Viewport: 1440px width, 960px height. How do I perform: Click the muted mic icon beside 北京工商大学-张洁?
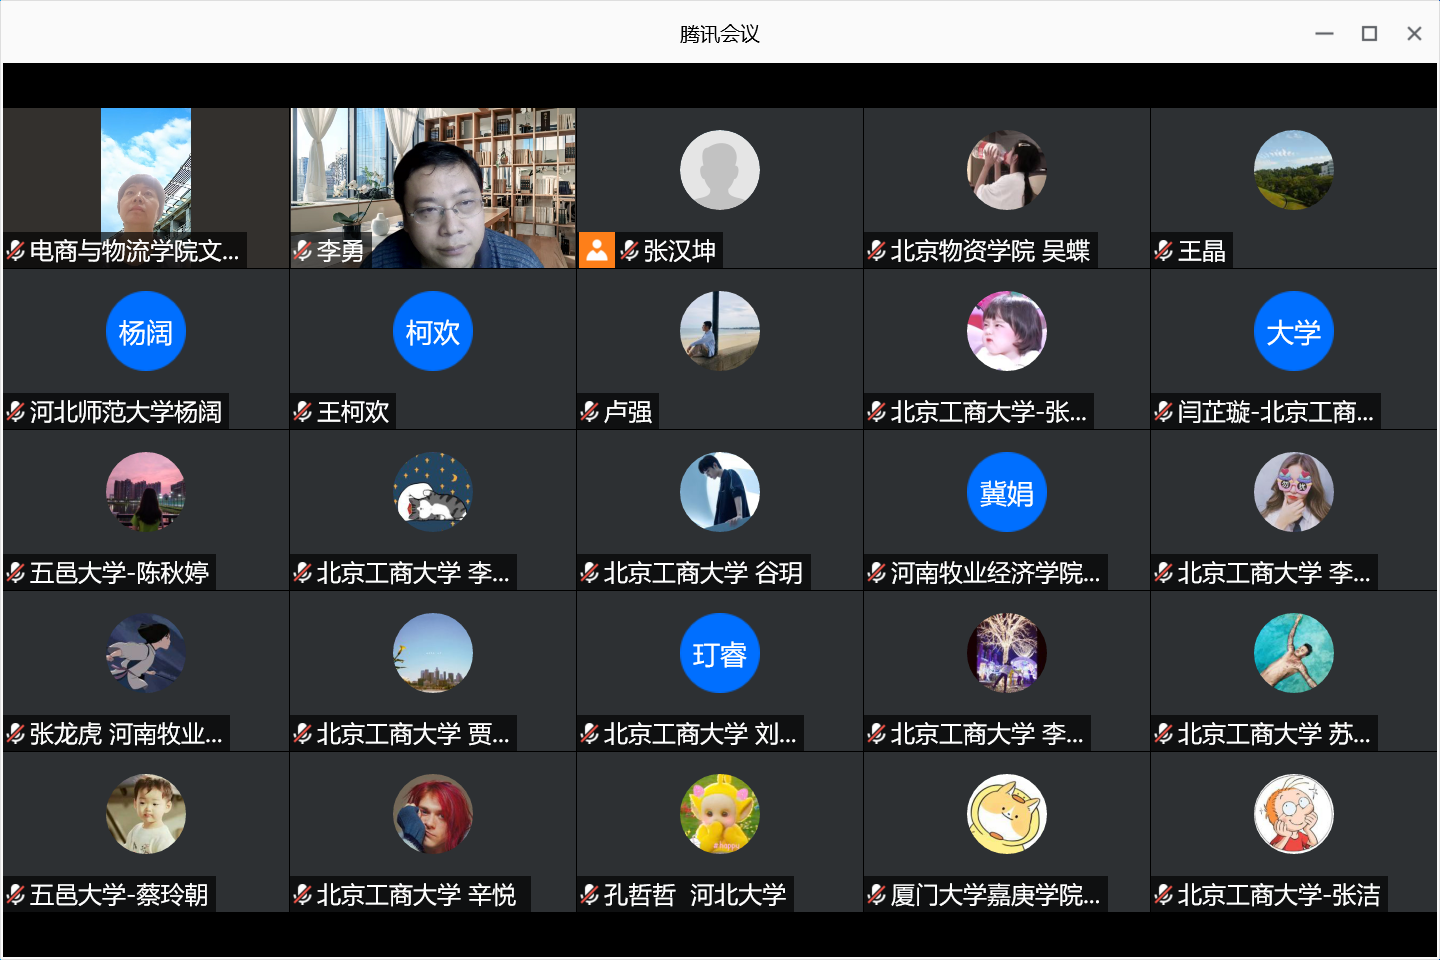(x=1164, y=895)
